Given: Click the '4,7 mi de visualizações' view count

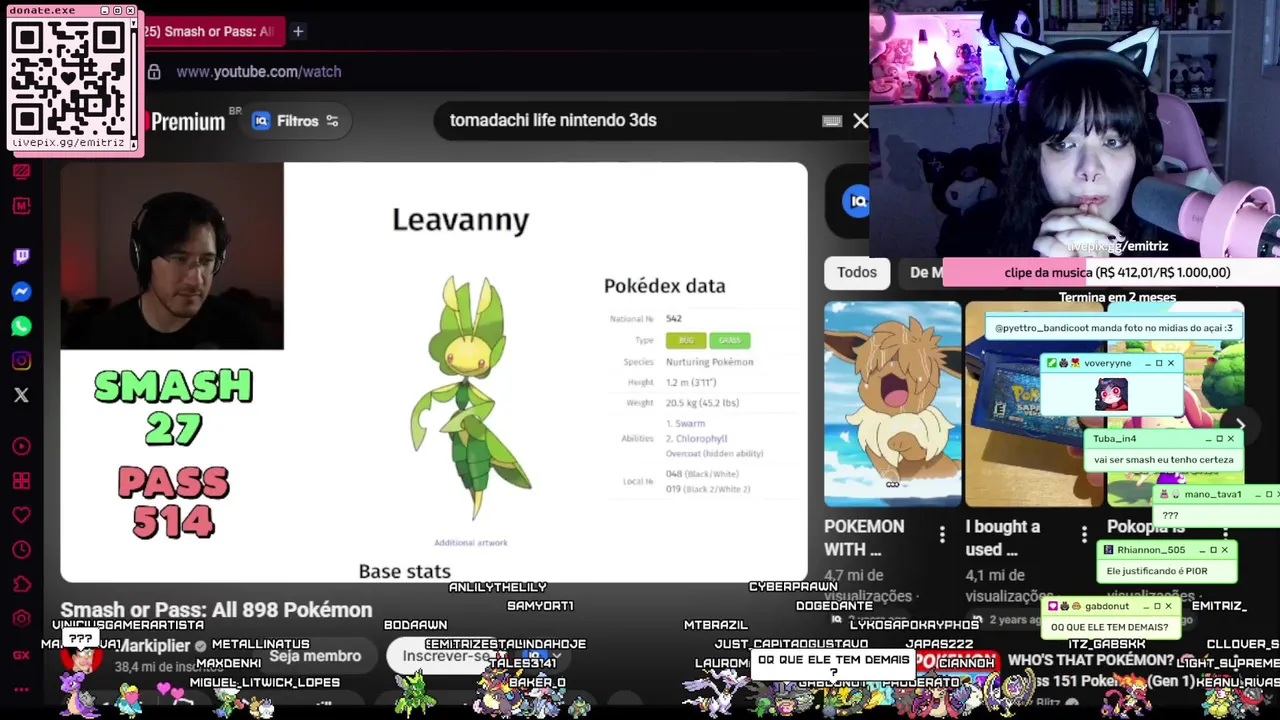Looking at the screenshot, I should click(869, 585).
